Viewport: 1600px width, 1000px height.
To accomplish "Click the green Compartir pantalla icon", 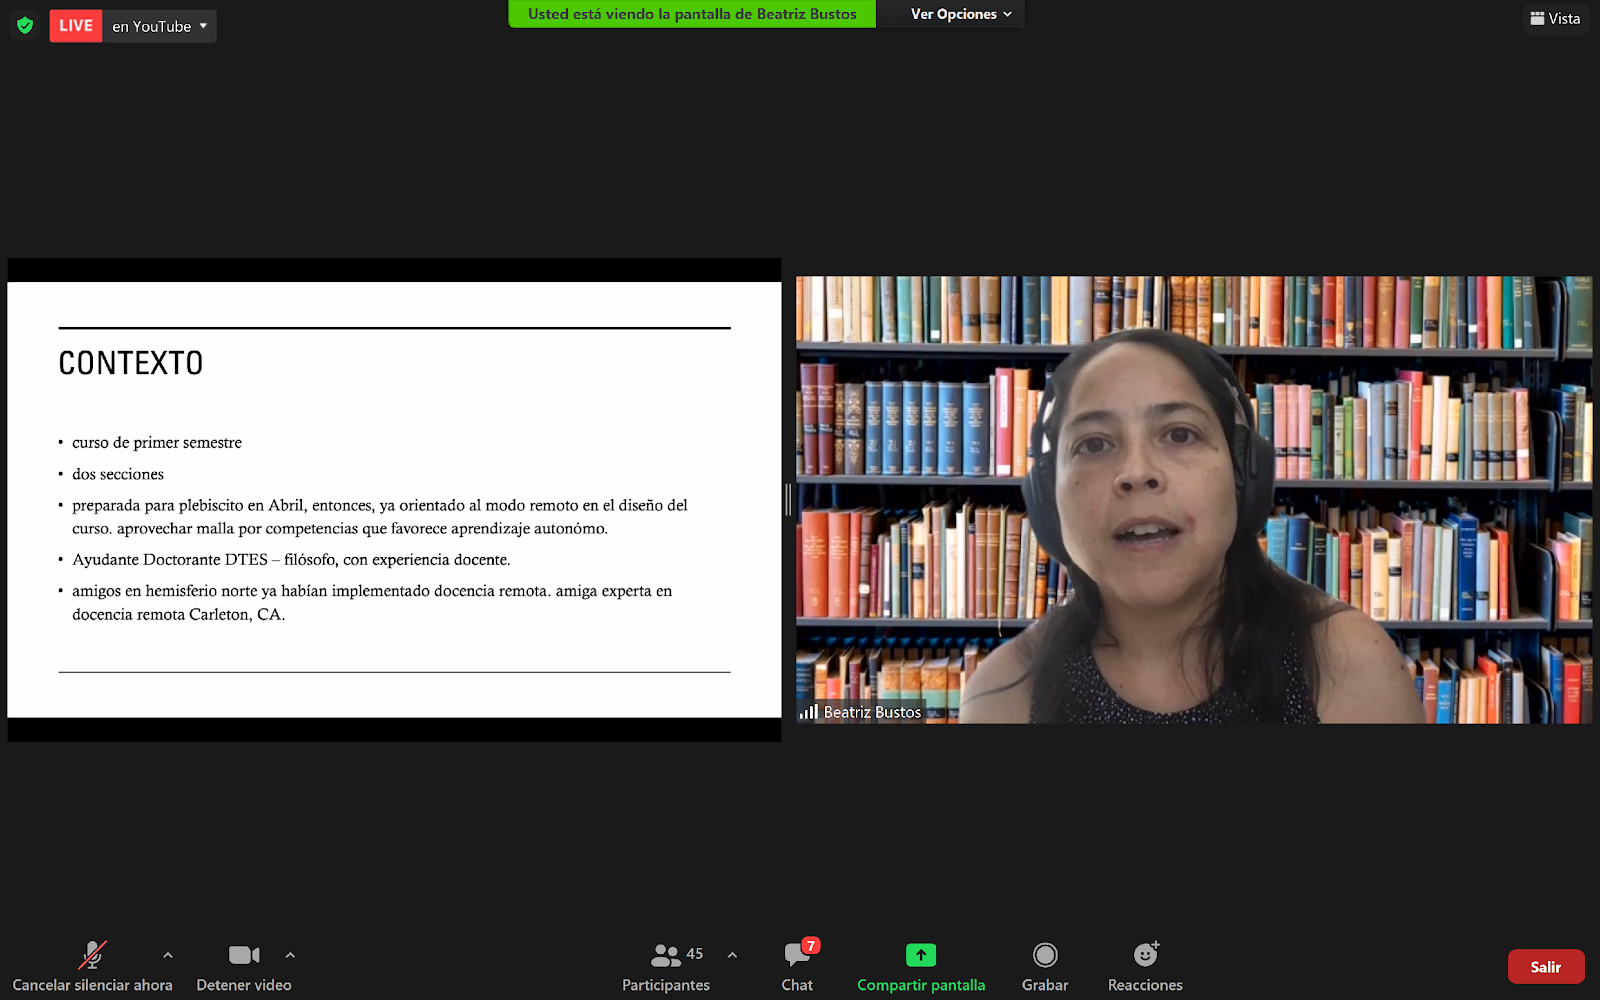I will click(920, 956).
